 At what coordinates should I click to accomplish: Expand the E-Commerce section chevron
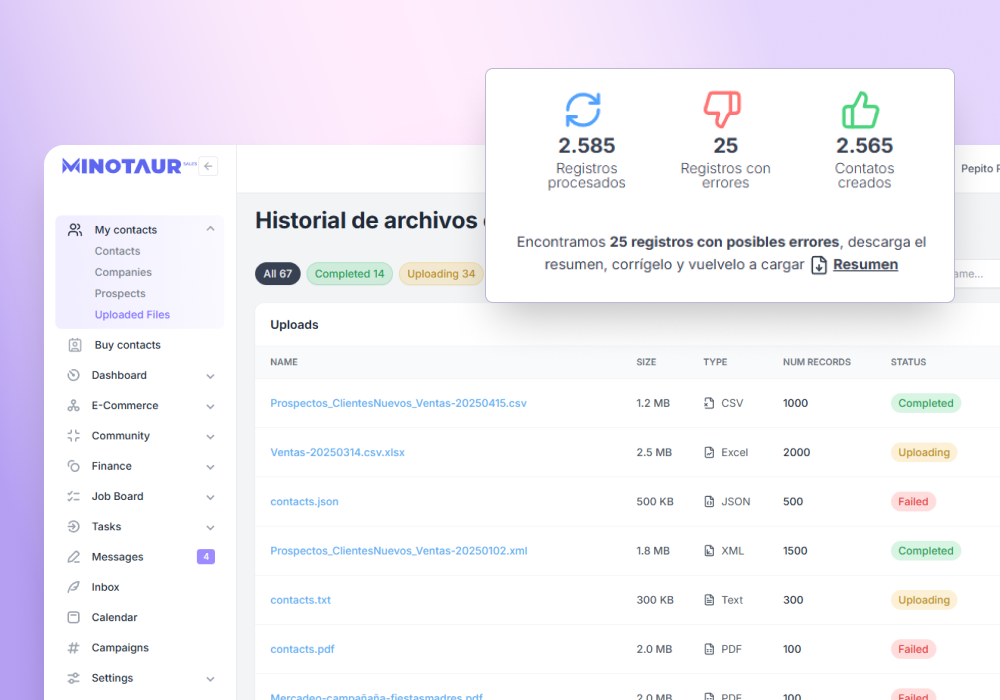pos(210,406)
